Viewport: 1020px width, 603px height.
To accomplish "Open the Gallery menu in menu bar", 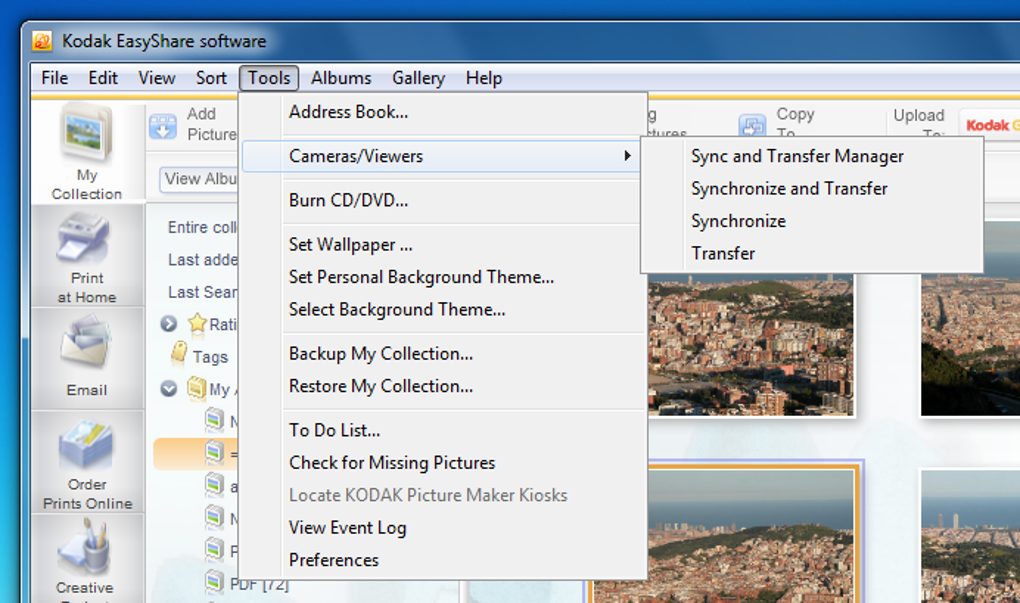I will (x=418, y=78).
